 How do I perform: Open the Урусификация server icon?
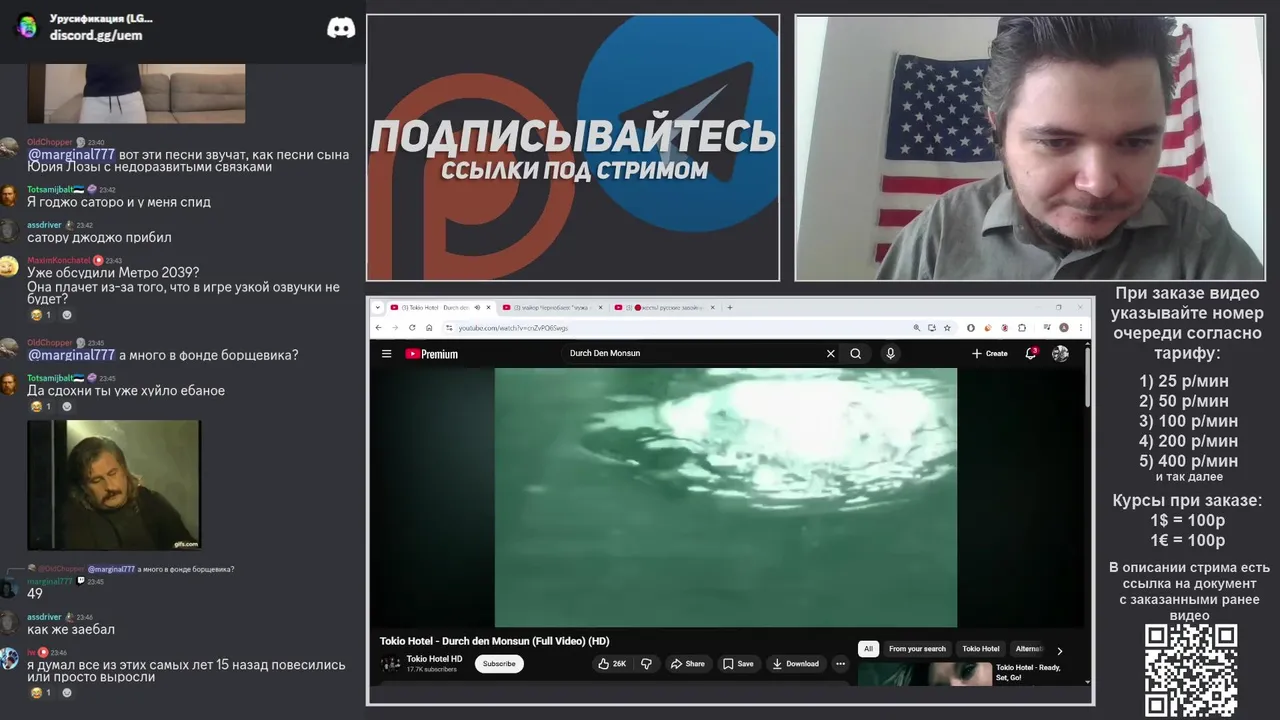(27, 26)
